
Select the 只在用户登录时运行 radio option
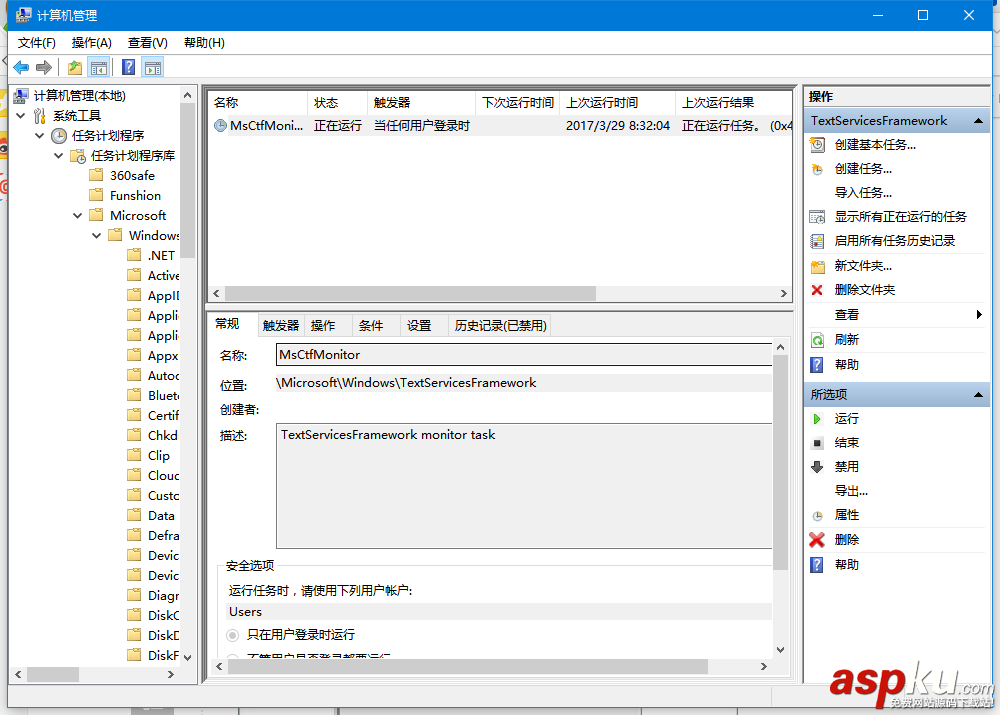click(x=231, y=635)
